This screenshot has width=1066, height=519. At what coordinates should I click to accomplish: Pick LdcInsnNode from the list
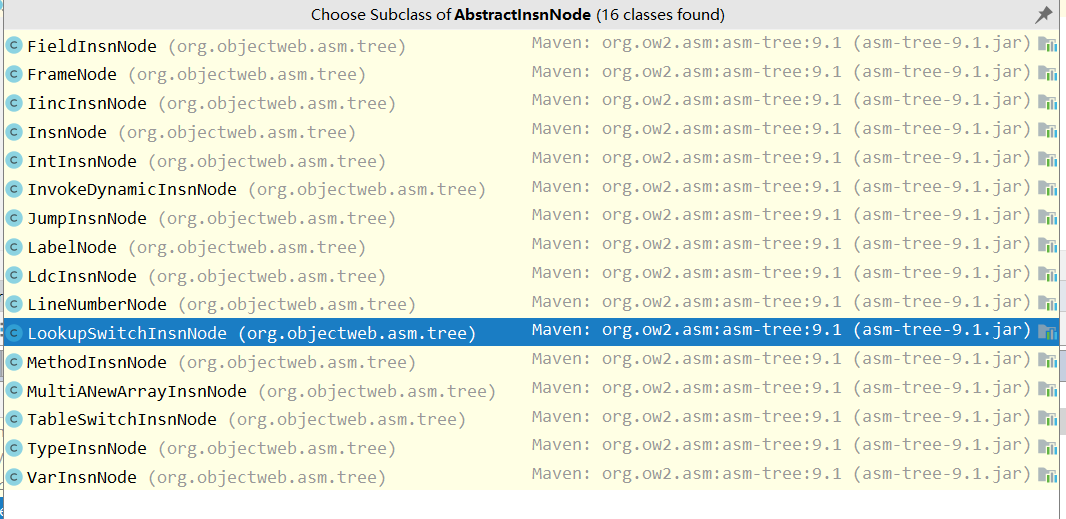pos(82,276)
